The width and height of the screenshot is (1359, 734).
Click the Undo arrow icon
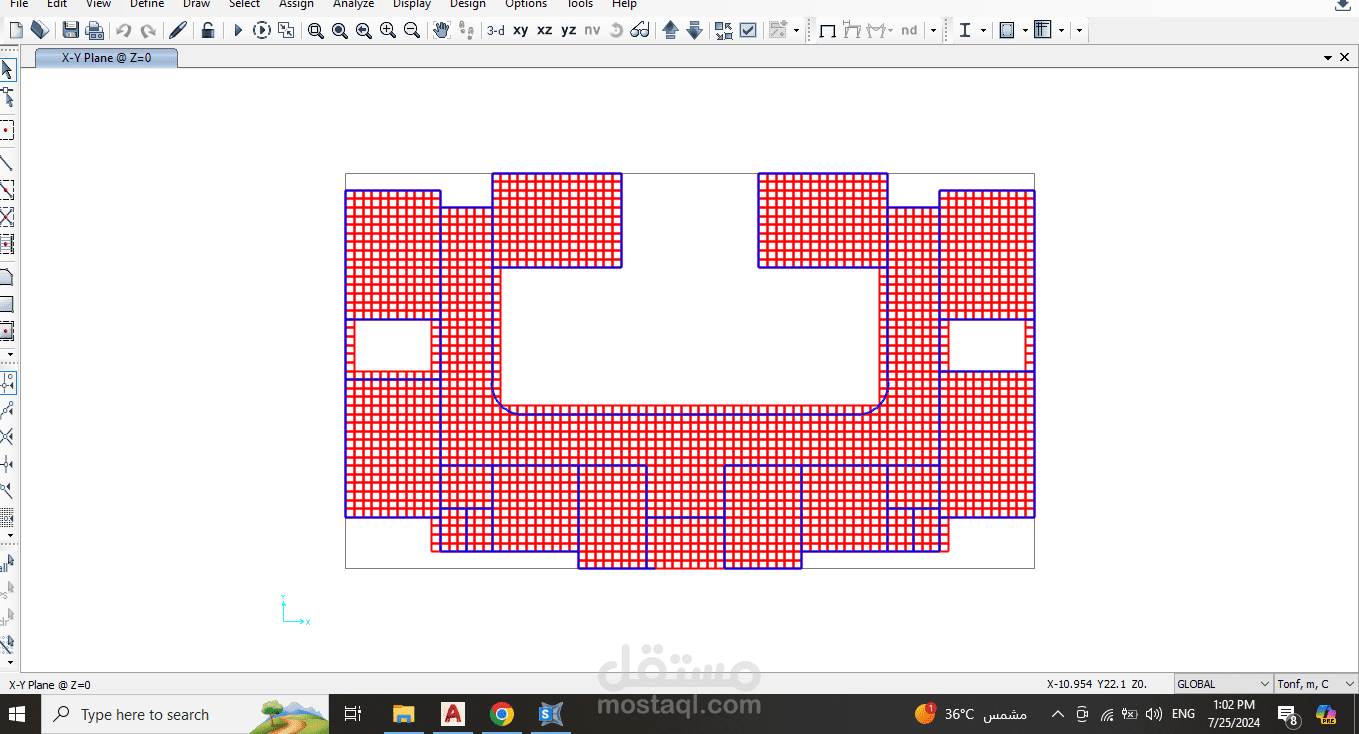click(x=123, y=31)
